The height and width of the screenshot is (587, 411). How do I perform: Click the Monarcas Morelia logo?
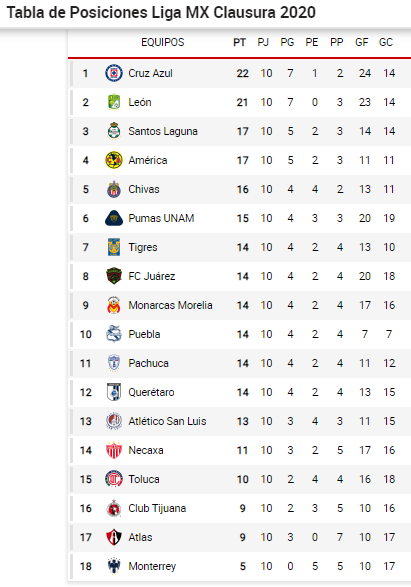coord(114,305)
